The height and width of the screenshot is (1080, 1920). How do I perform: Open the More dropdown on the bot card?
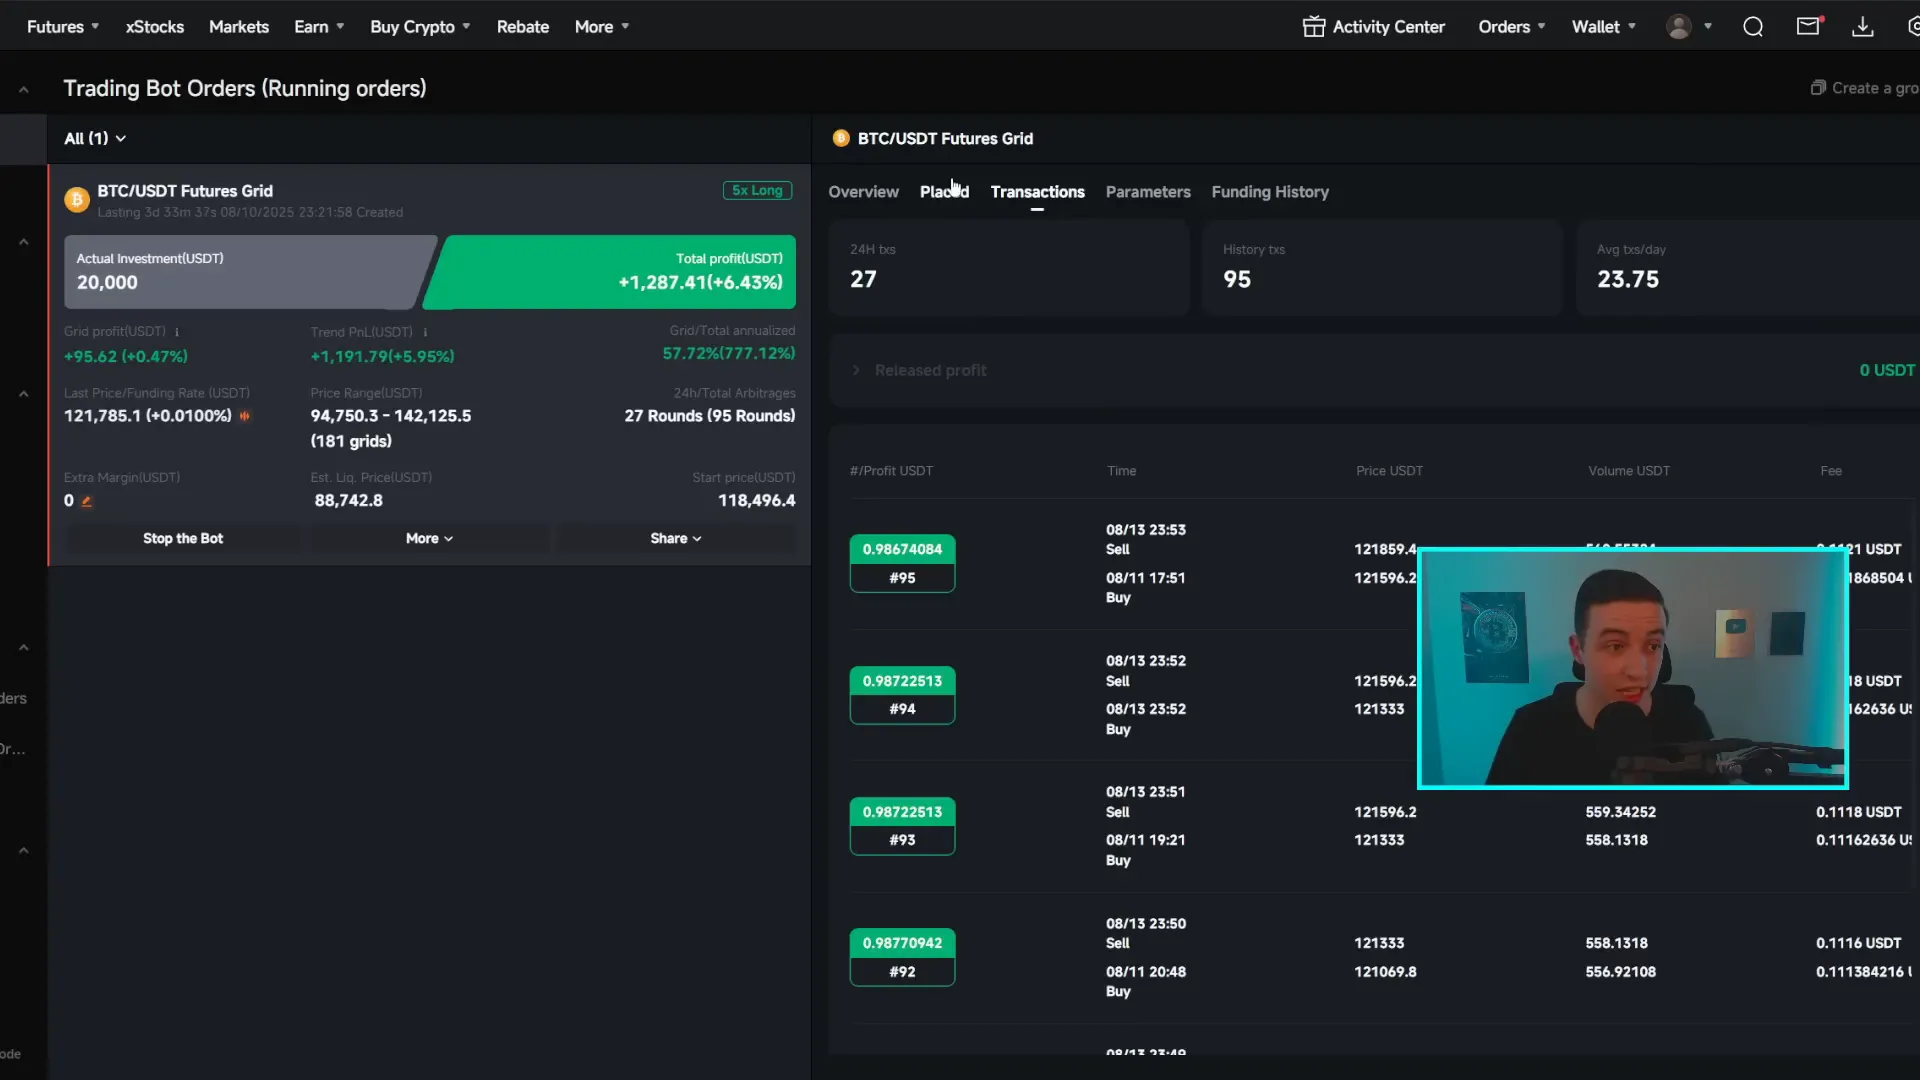pos(429,538)
